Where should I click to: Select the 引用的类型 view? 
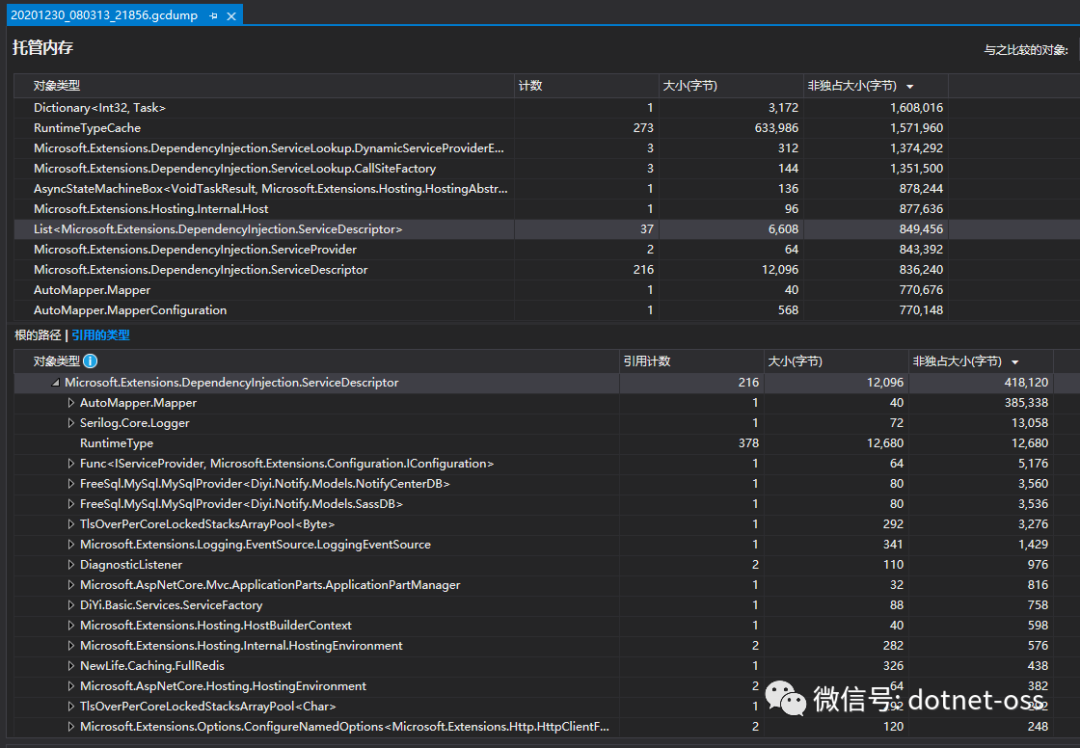(100, 334)
